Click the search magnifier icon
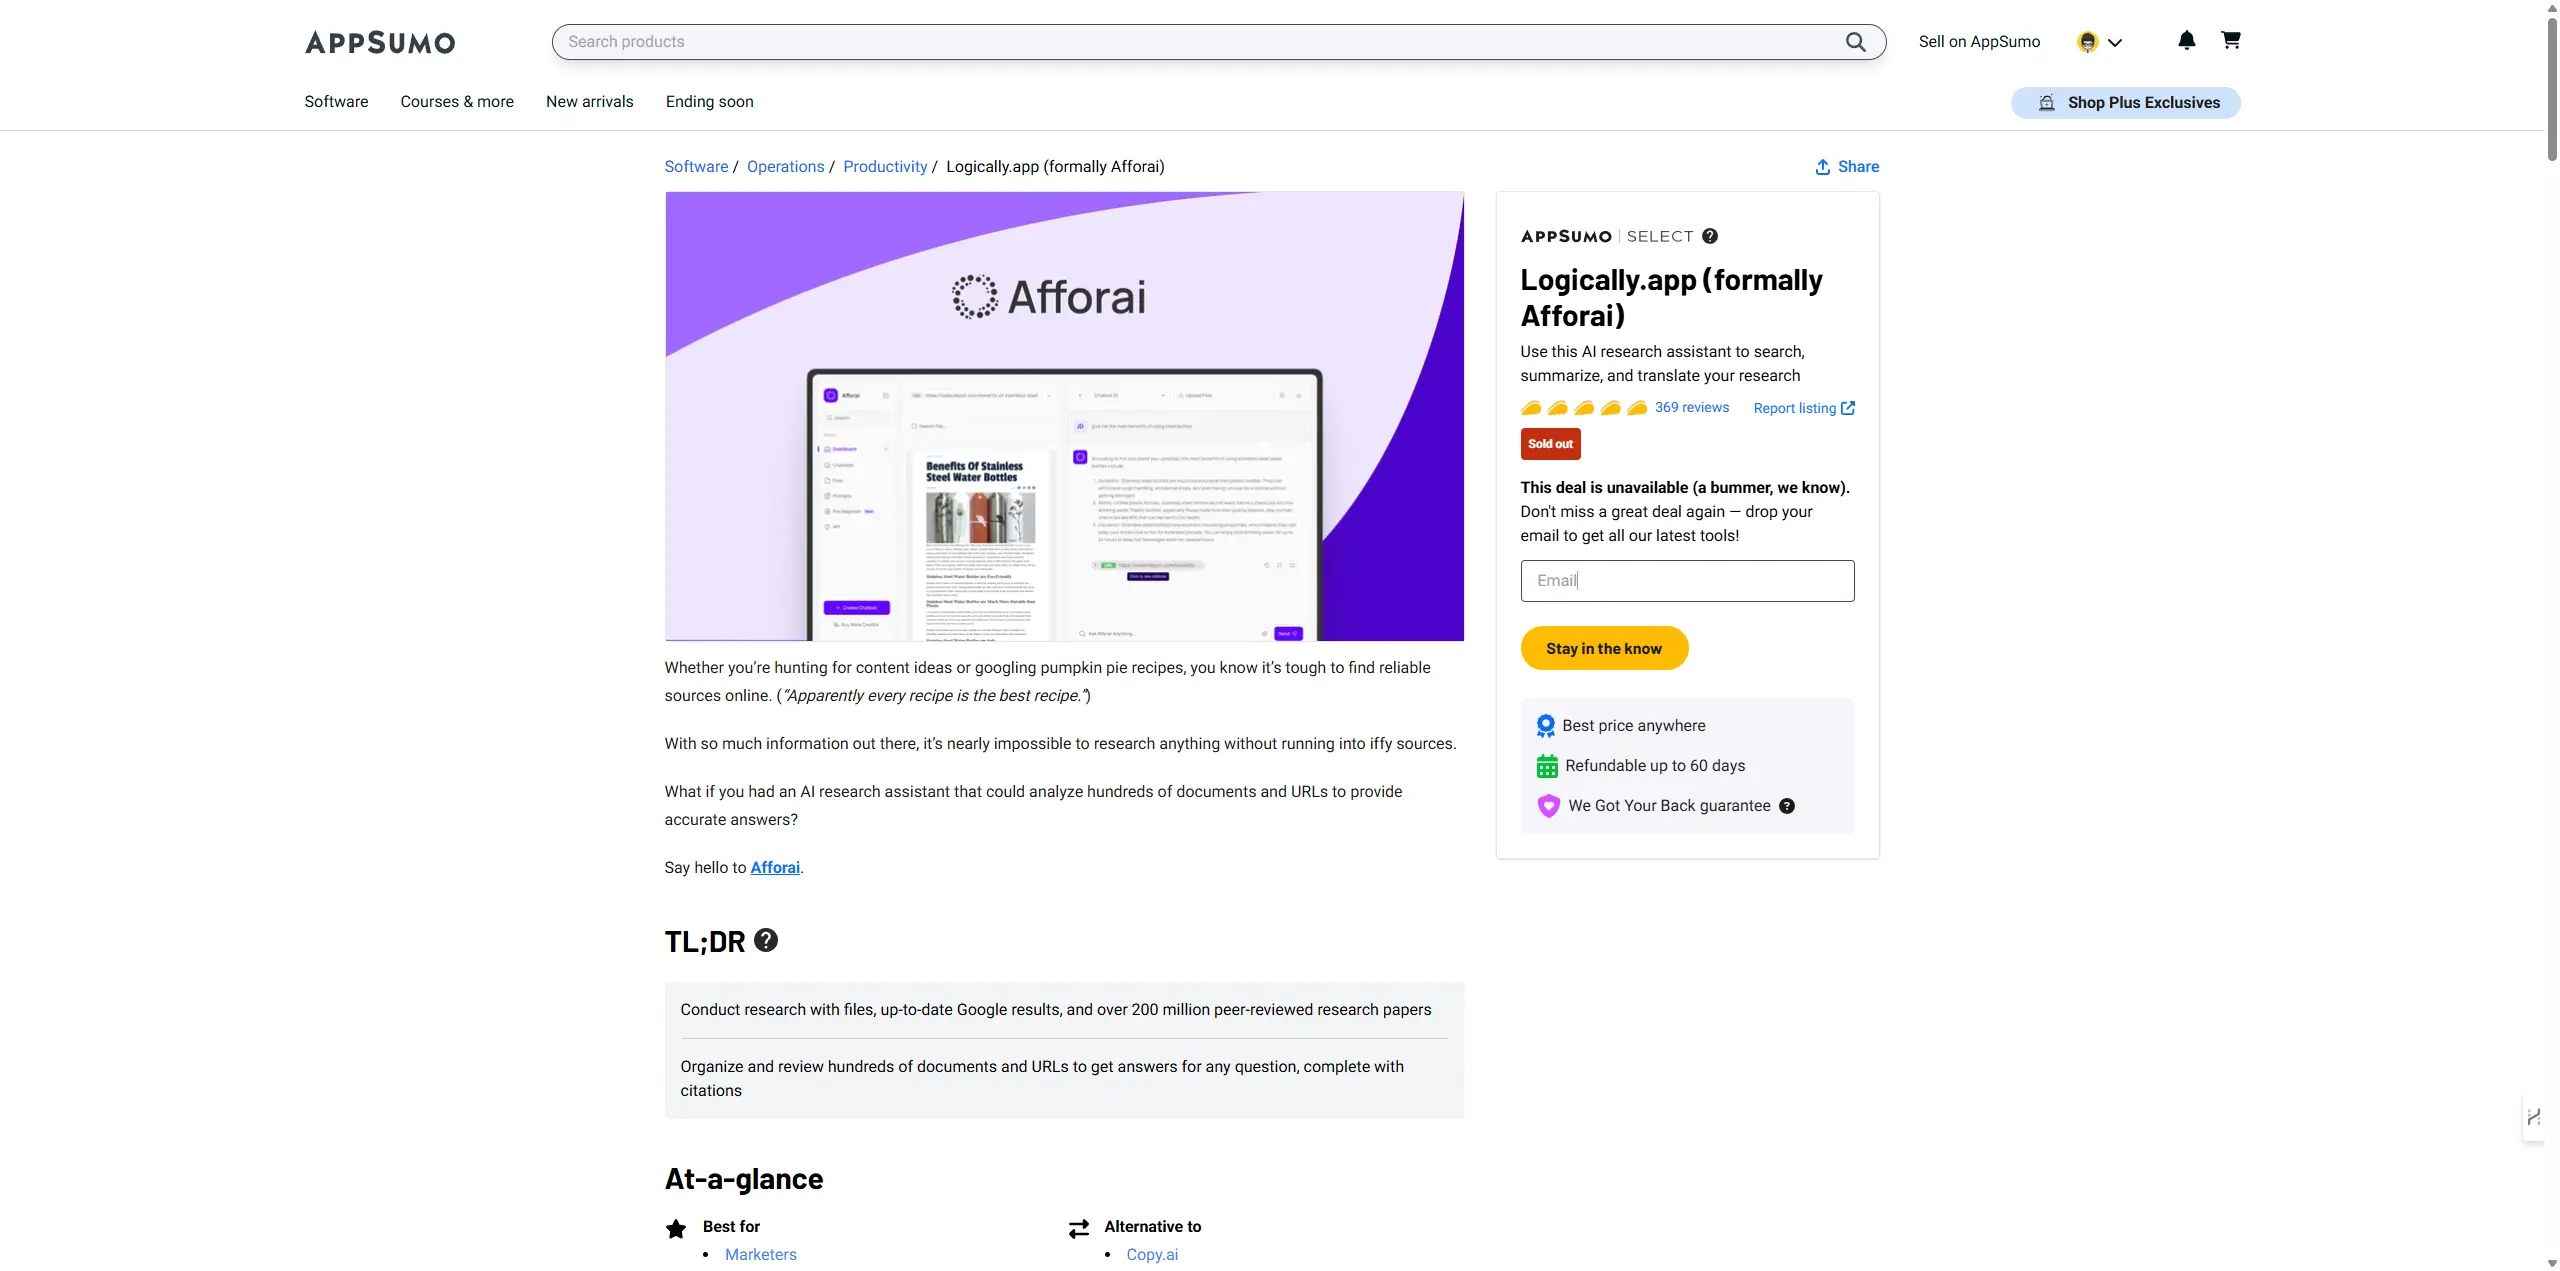 (x=1855, y=42)
